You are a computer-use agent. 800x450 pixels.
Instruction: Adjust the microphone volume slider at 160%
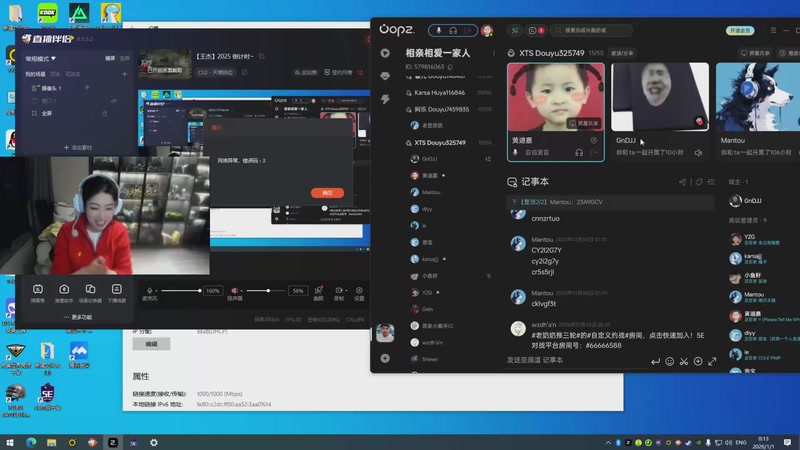[x=181, y=291]
